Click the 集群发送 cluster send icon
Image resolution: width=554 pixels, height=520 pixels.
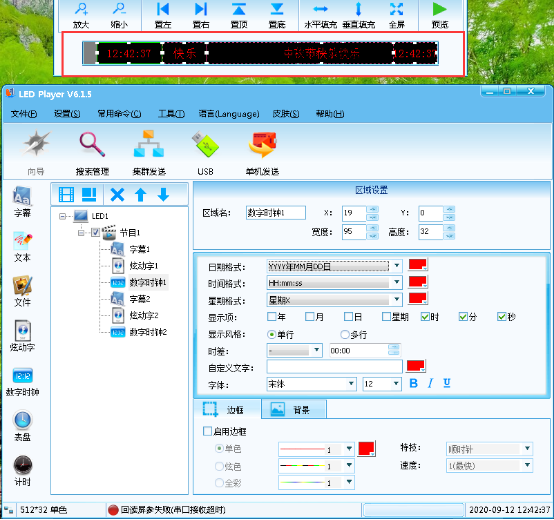[149, 153]
